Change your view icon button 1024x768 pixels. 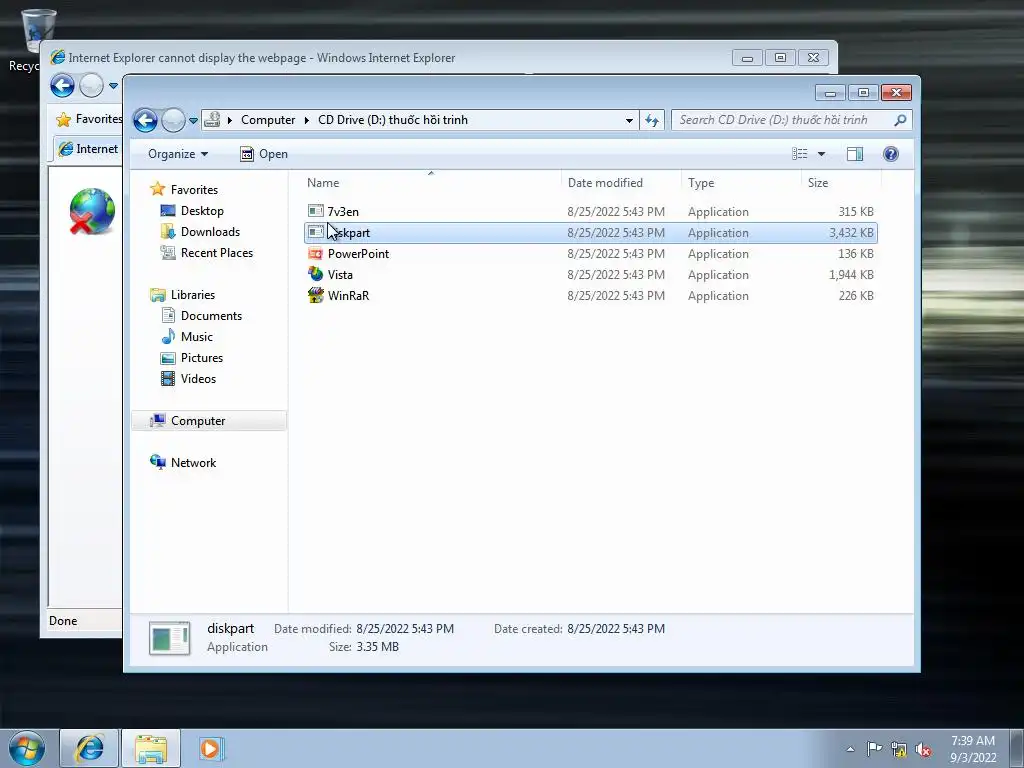pyautogui.click(x=799, y=154)
